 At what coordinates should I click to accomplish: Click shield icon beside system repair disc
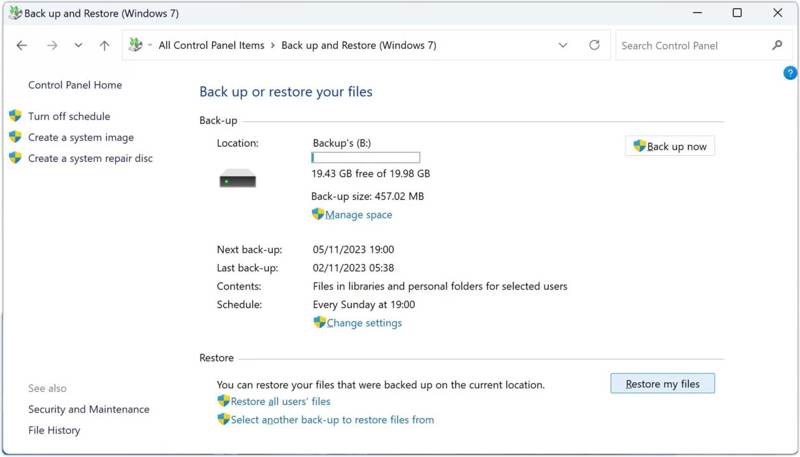click(x=15, y=158)
